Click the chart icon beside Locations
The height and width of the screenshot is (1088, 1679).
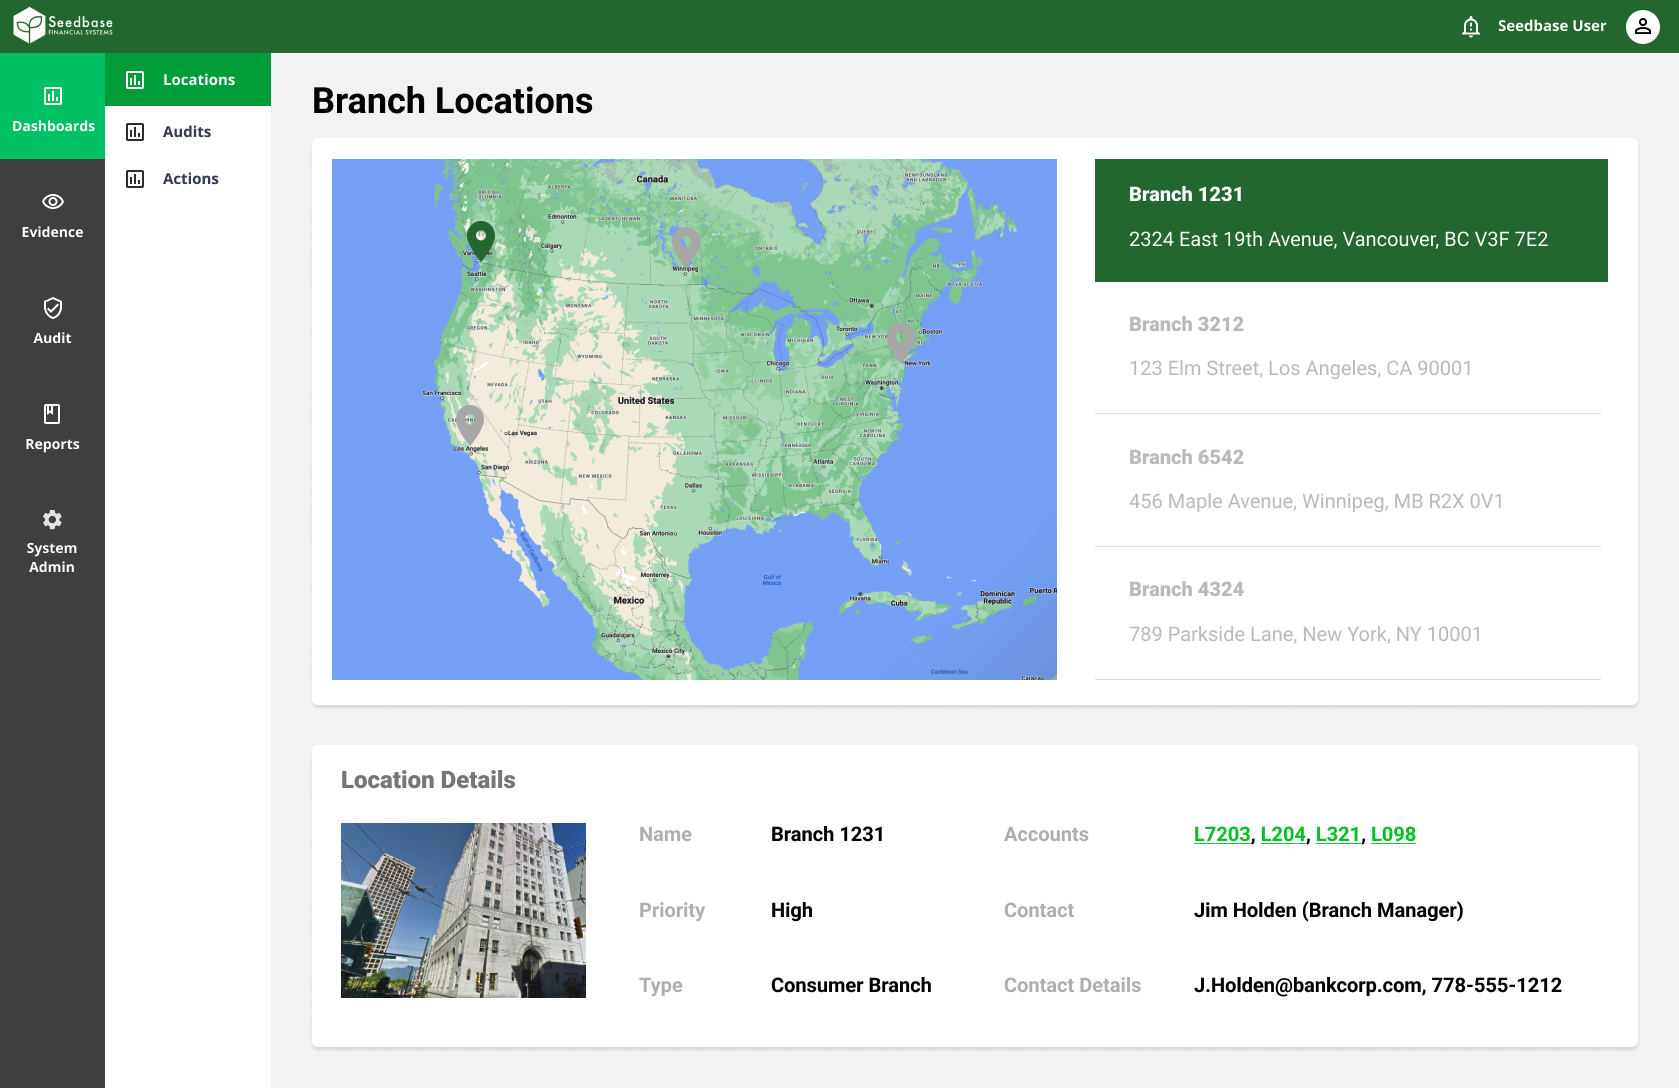click(135, 79)
